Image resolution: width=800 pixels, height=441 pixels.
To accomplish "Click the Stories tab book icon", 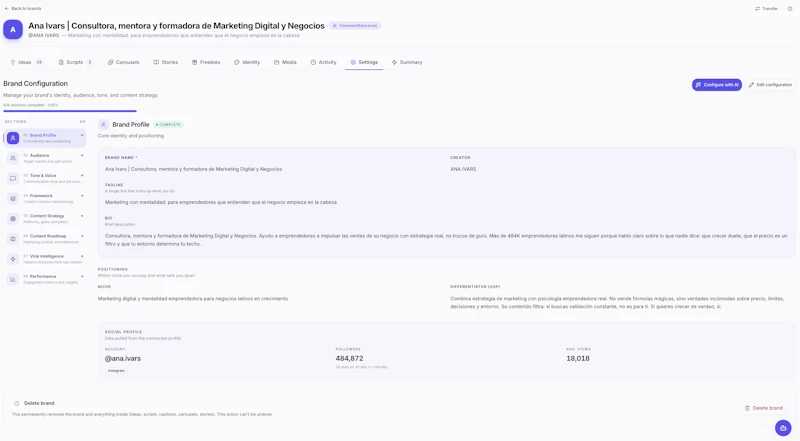I will pyautogui.click(x=156, y=62).
